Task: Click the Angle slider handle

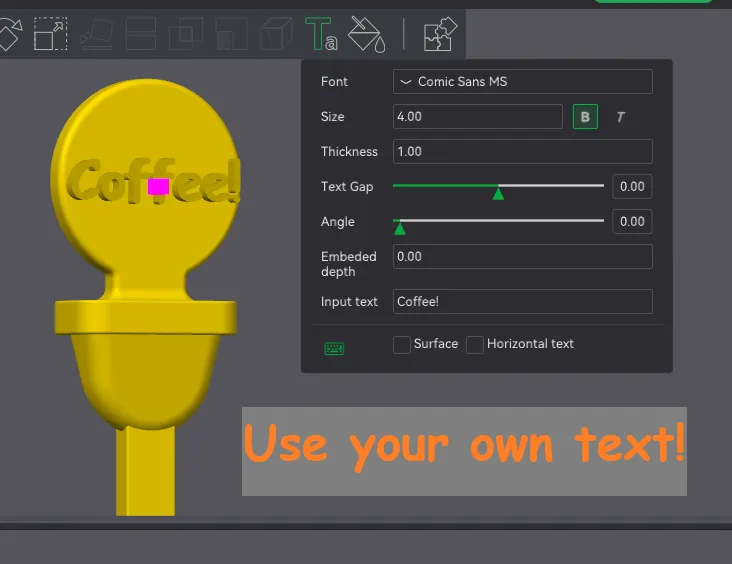Action: pyautogui.click(x=400, y=228)
